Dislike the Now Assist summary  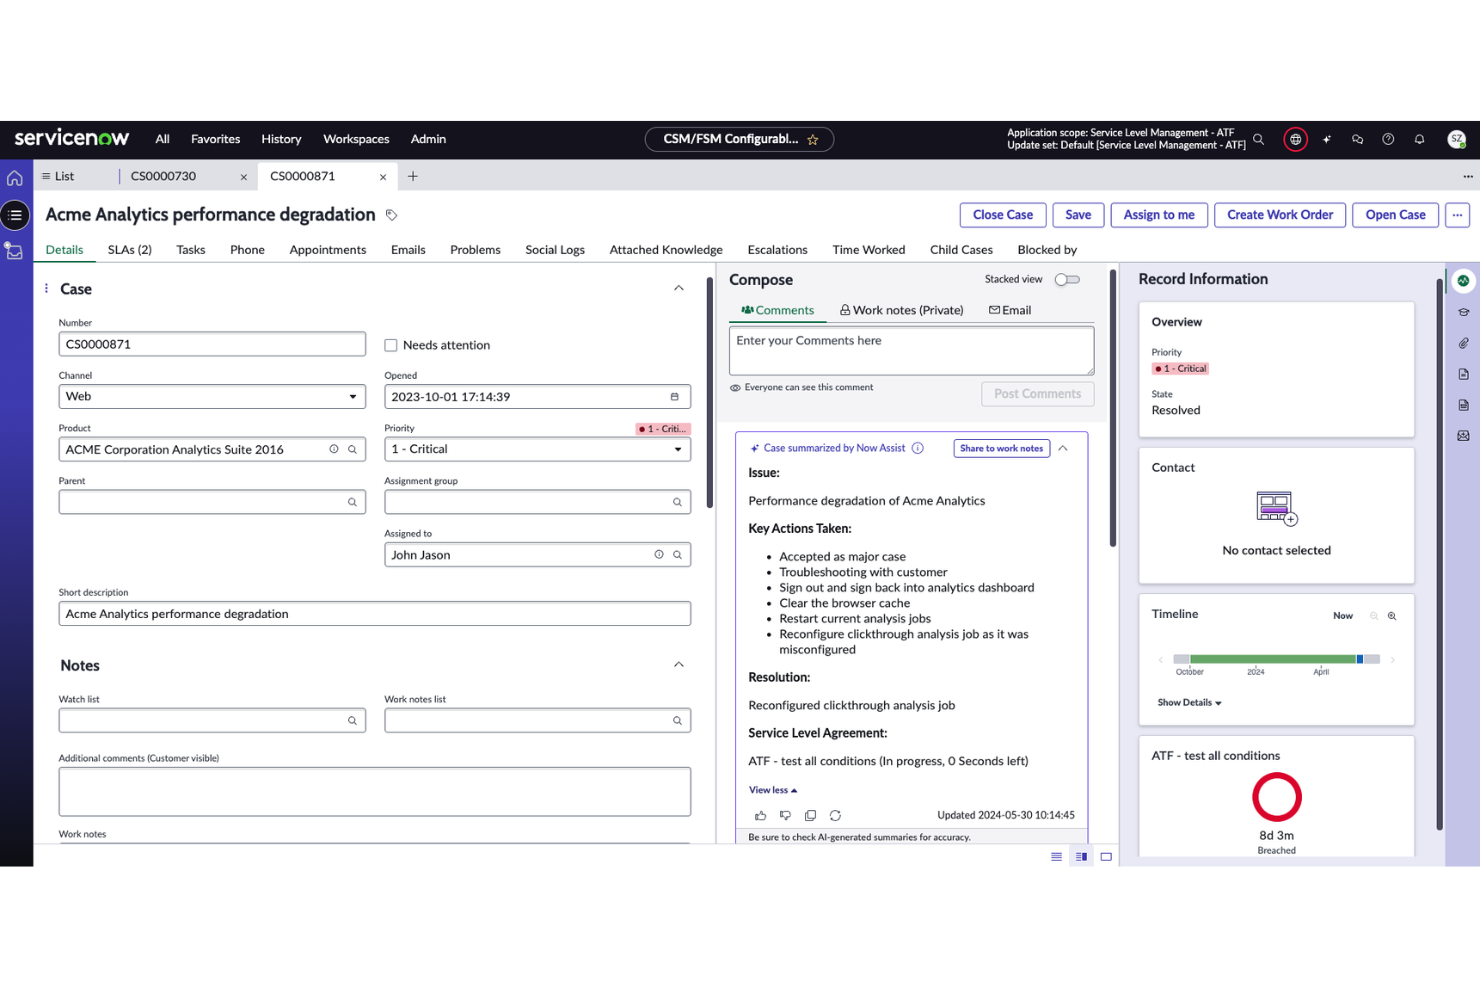(785, 815)
